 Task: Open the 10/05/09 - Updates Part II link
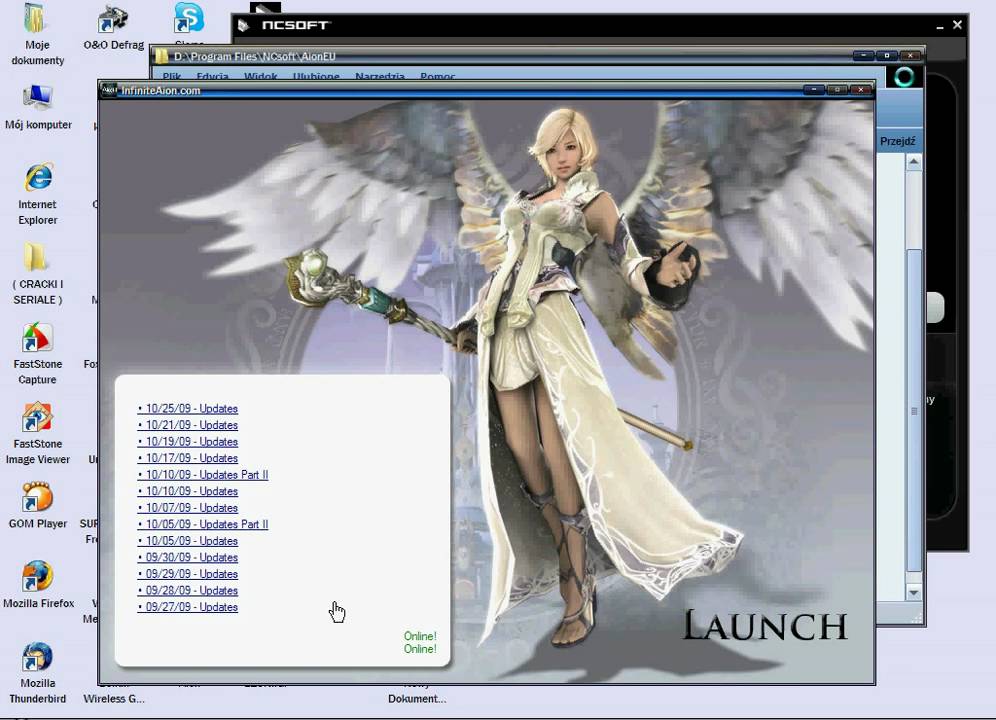click(x=203, y=524)
